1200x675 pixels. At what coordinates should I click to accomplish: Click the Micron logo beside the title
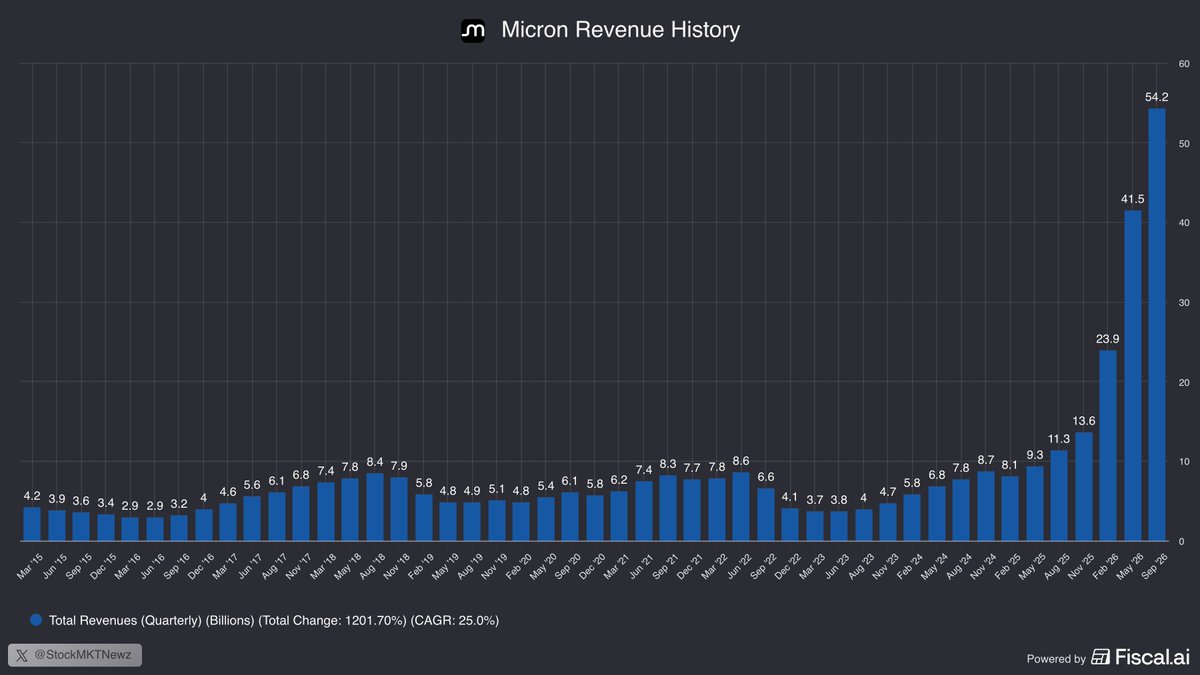[x=473, y=31]
